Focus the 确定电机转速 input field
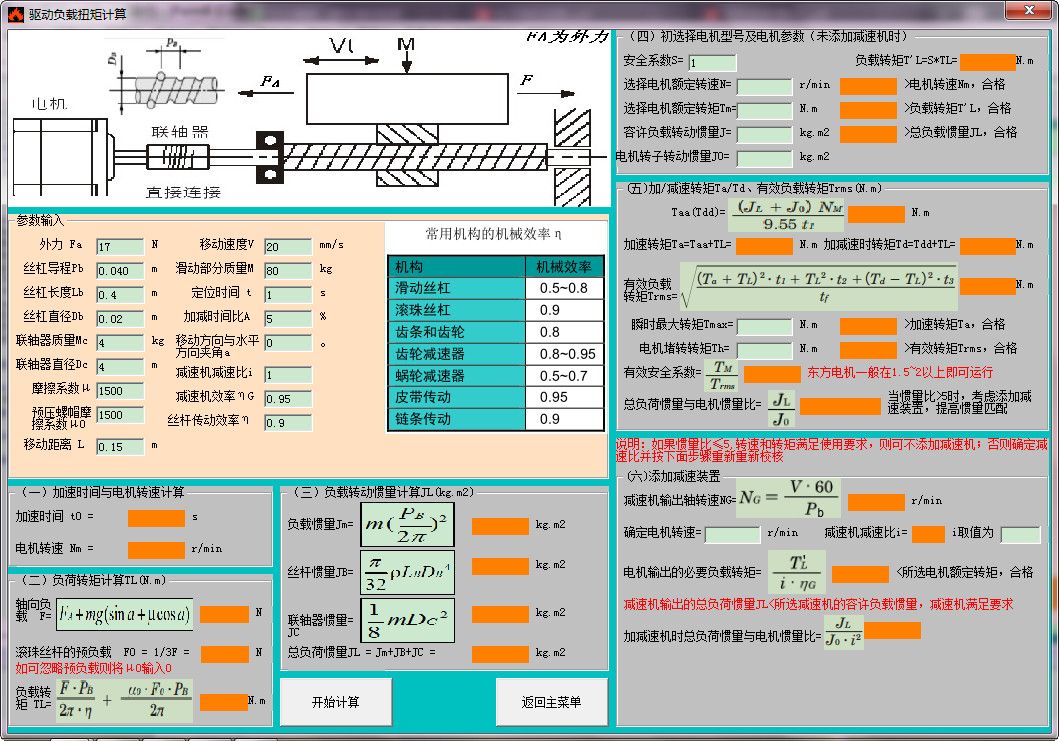1059x741 pixels. coord(732,535)
